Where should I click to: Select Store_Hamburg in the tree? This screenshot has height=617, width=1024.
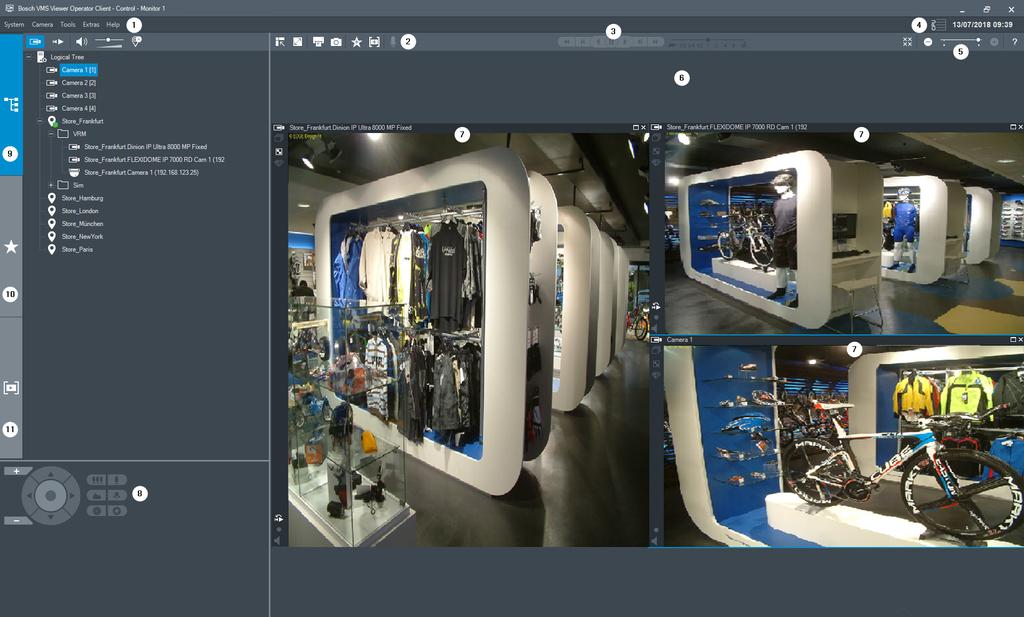[x=82, y=198]
